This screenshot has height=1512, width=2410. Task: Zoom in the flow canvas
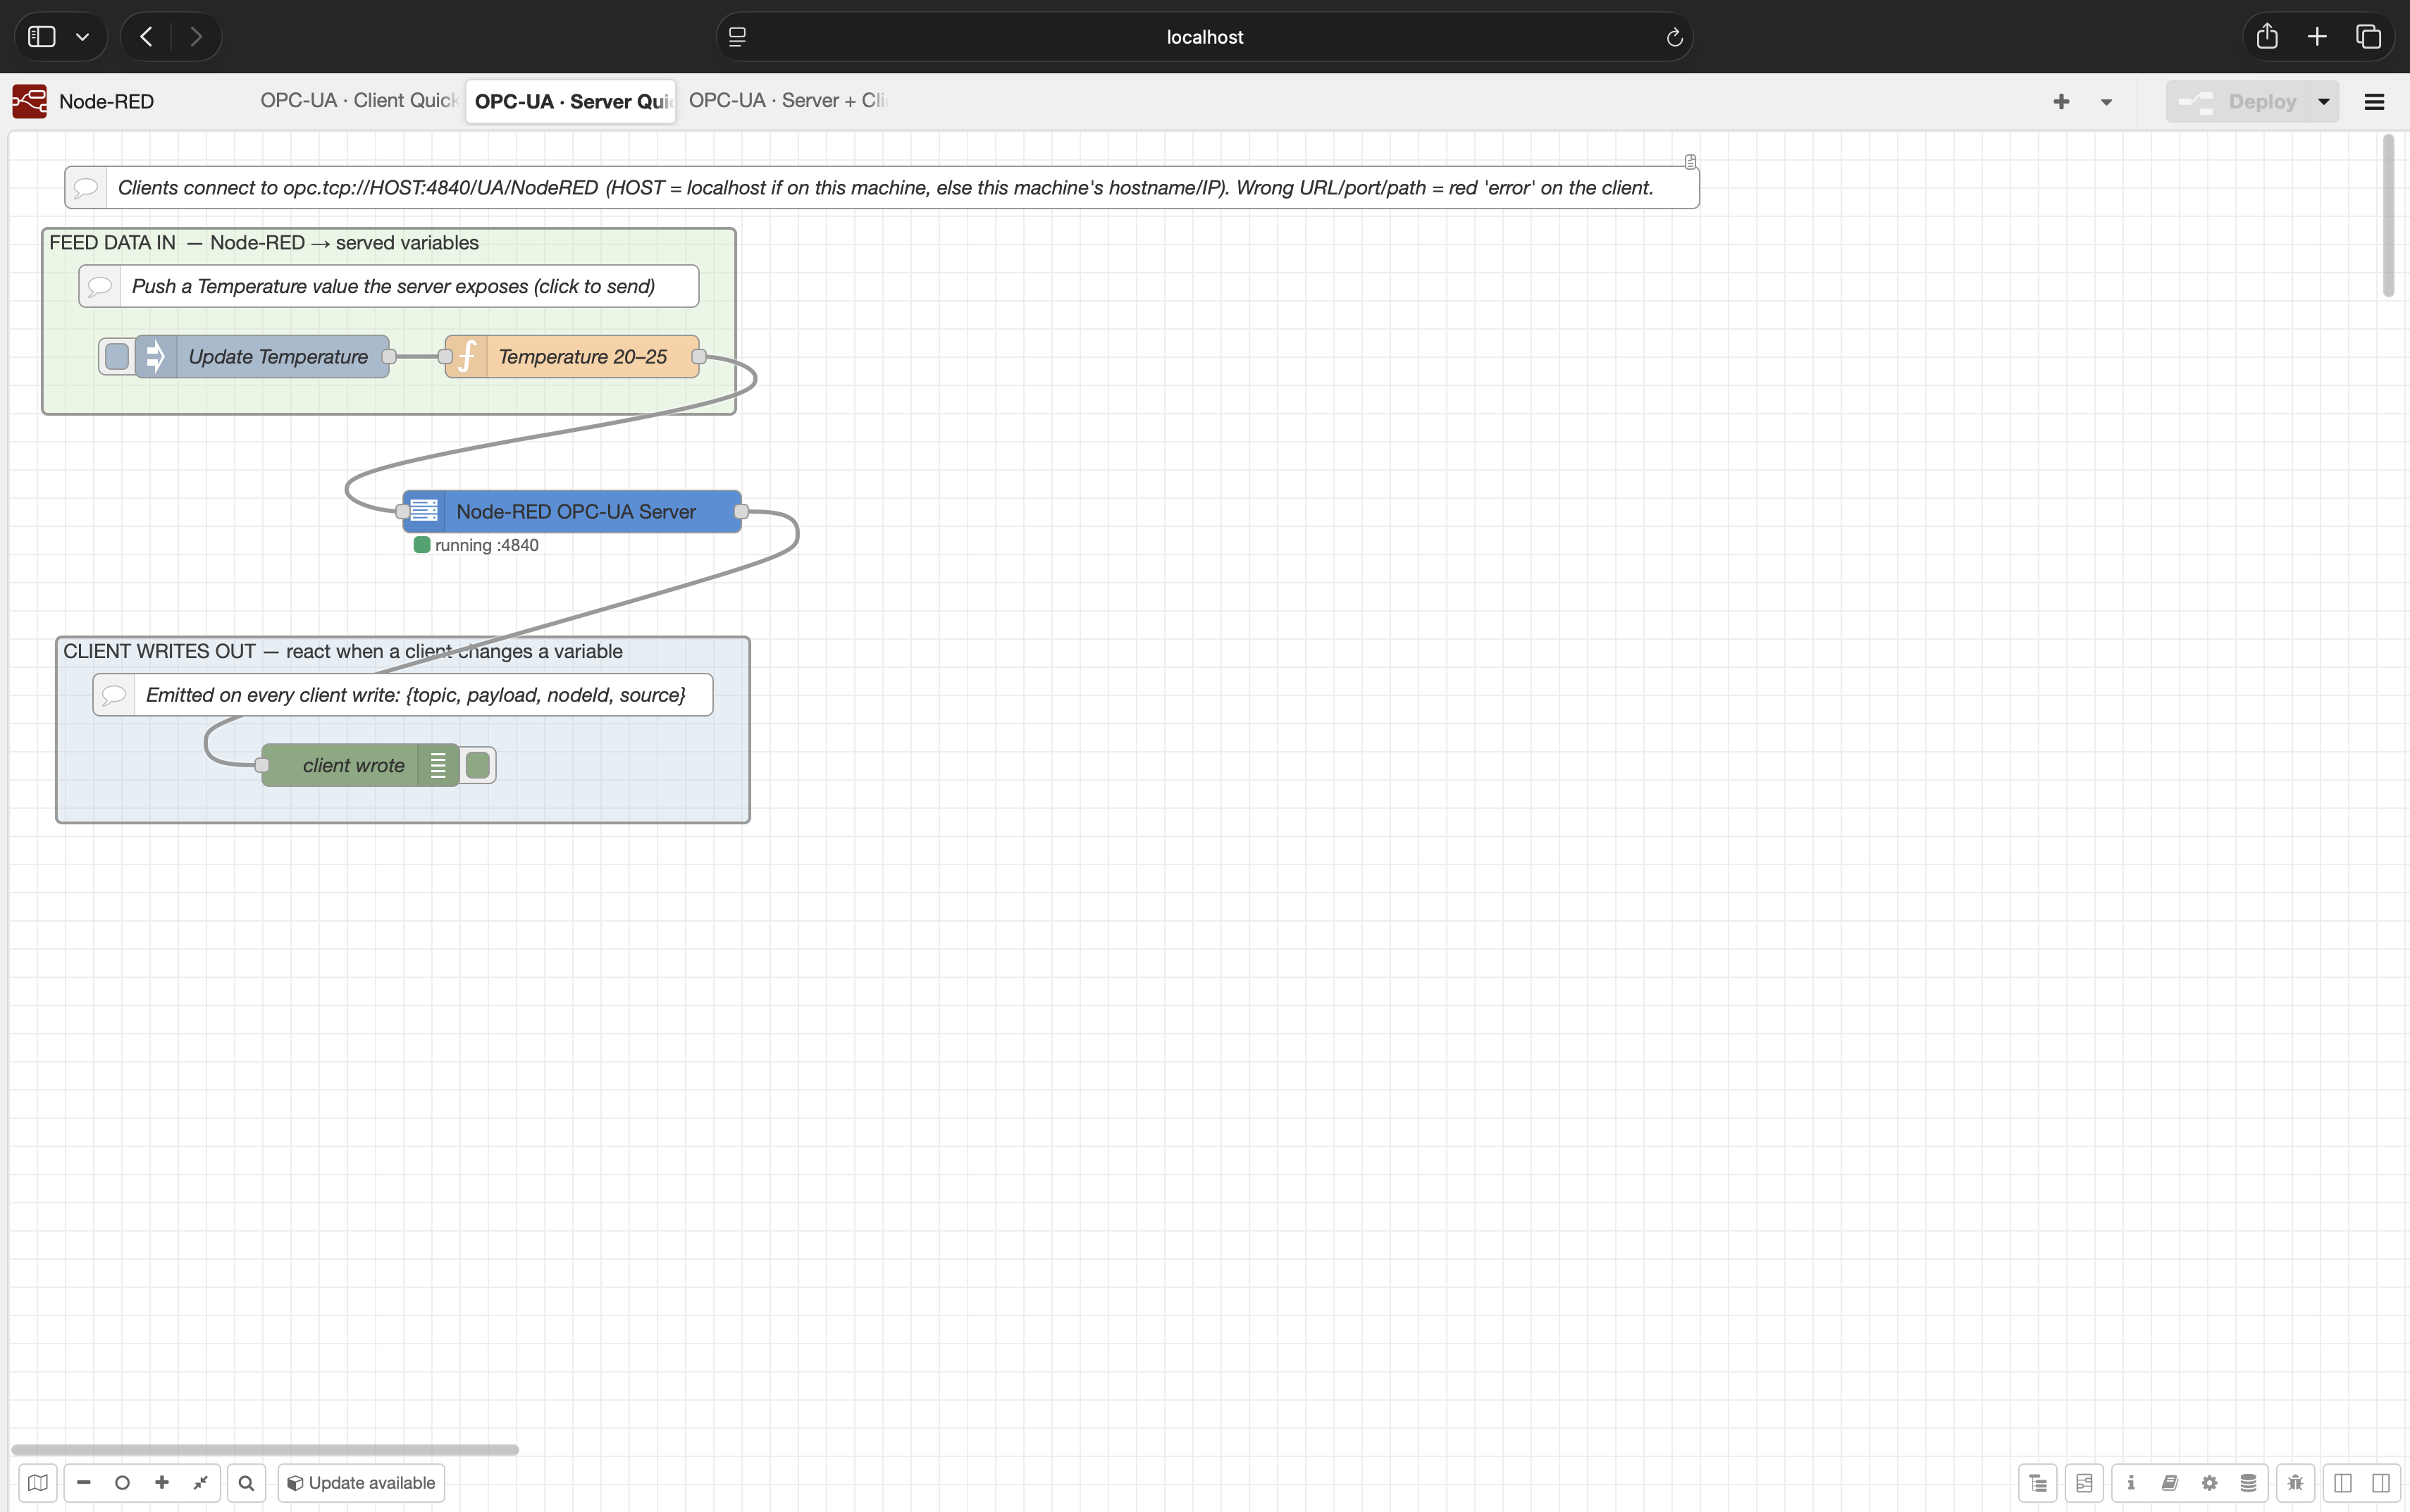[161, 1482]
